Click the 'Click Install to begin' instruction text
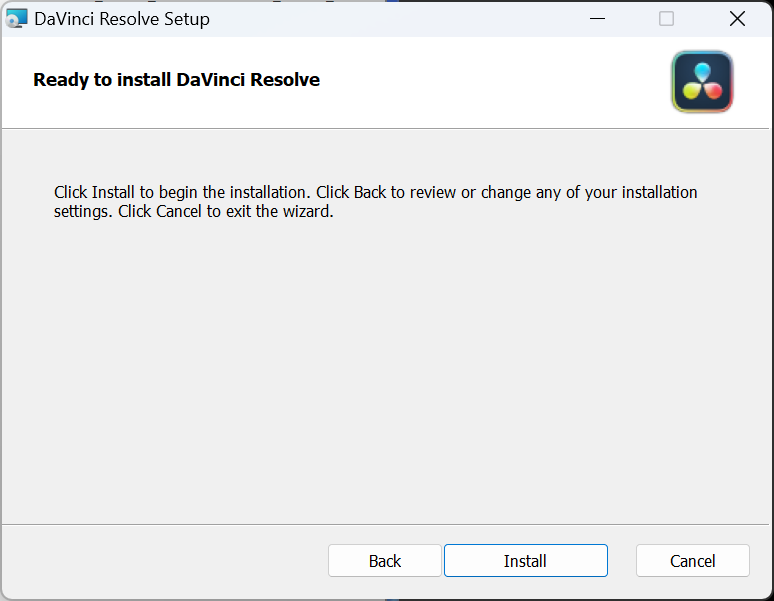Screen dimensions: 774x601 375,201
